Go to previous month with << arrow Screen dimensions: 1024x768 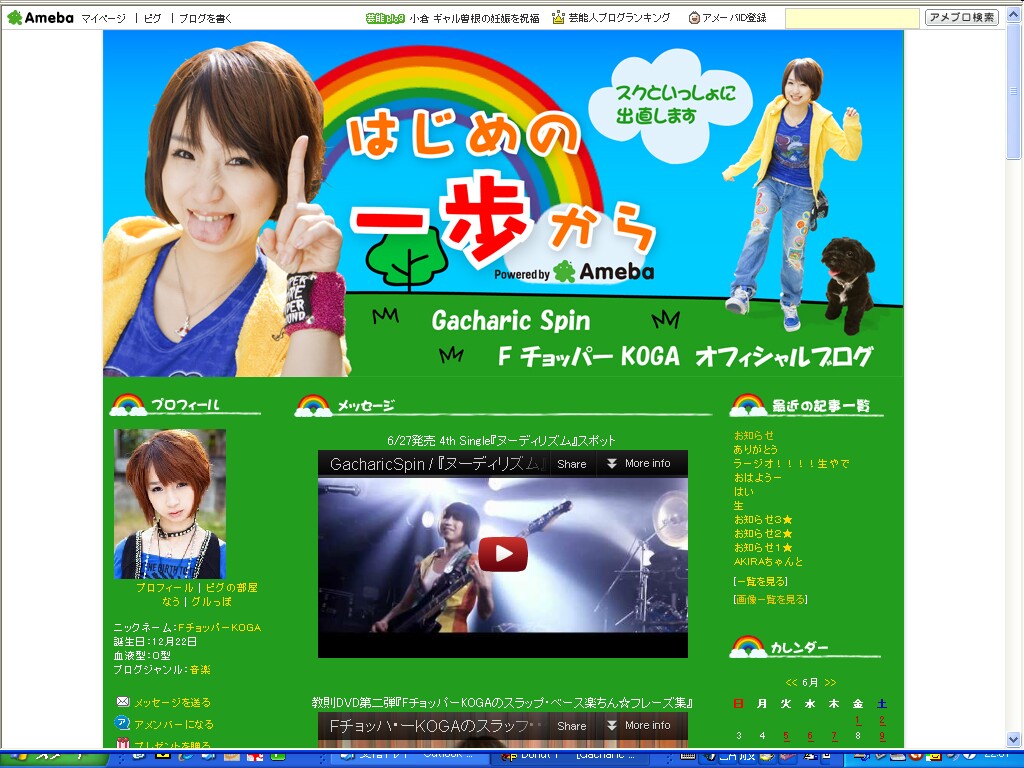pyautogui.click(x=792, y=682)
